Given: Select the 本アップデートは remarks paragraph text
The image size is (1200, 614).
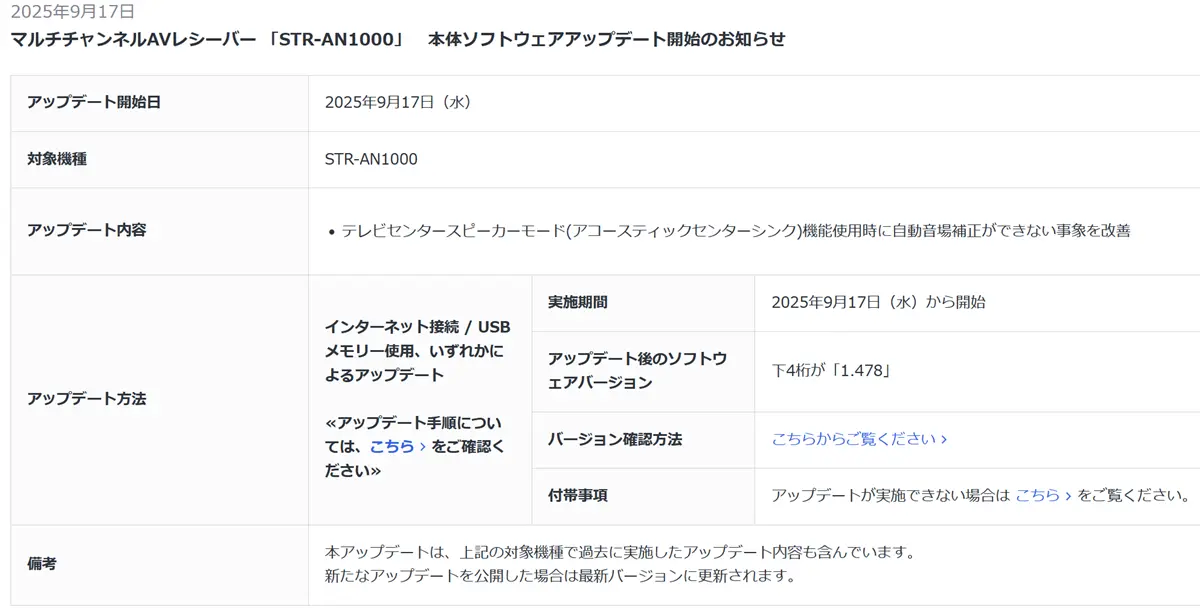Looking at the screenshot, I should click(x=620, y=564).
